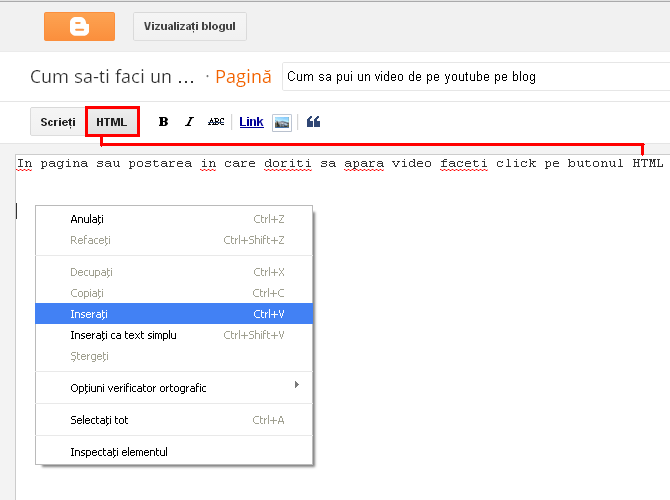Choose Inserați to paste content
The width and height of the screenshot is (670, 500).
(x=174, y=314)
